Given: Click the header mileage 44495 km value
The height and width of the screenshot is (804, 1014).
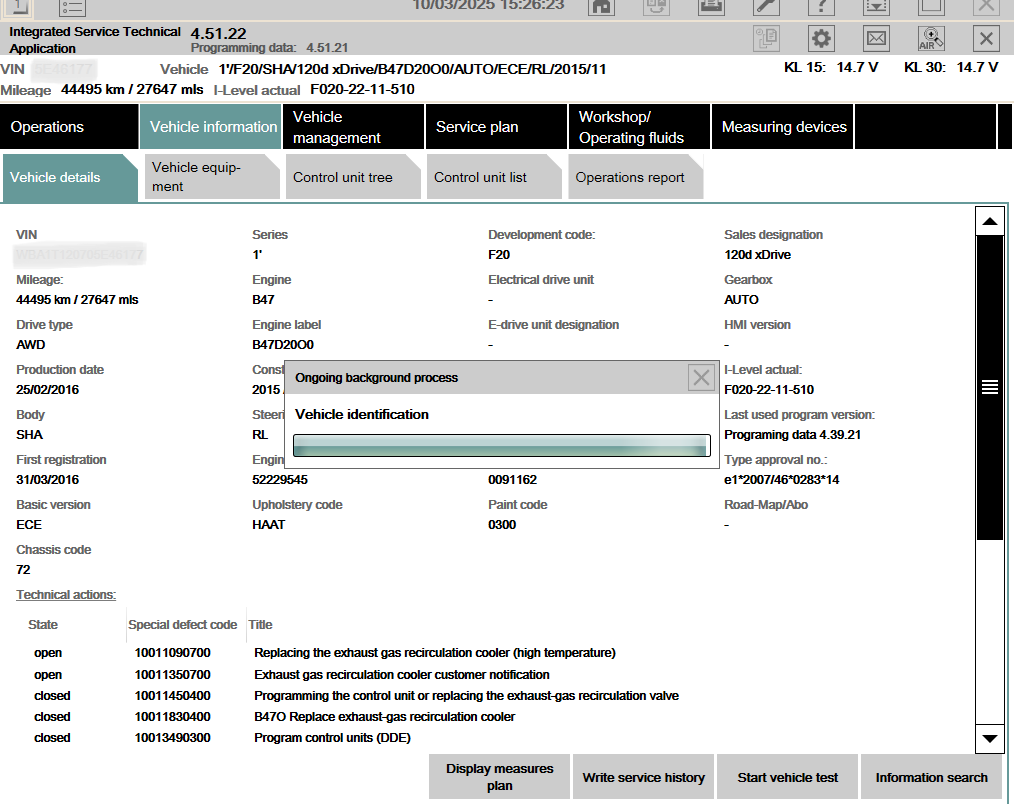Looking at the screenshot, I should click(x=132, y=89).
